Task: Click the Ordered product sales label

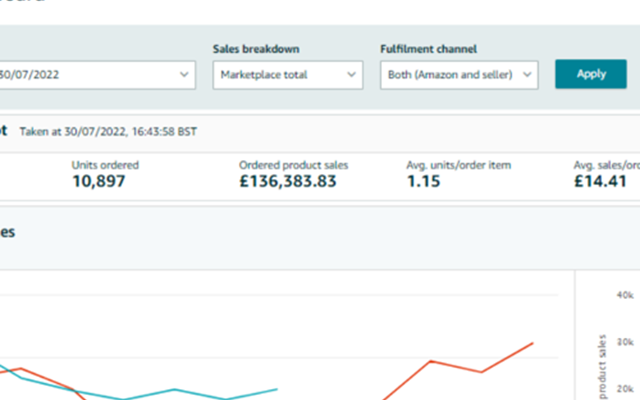Action: [293, 165]
